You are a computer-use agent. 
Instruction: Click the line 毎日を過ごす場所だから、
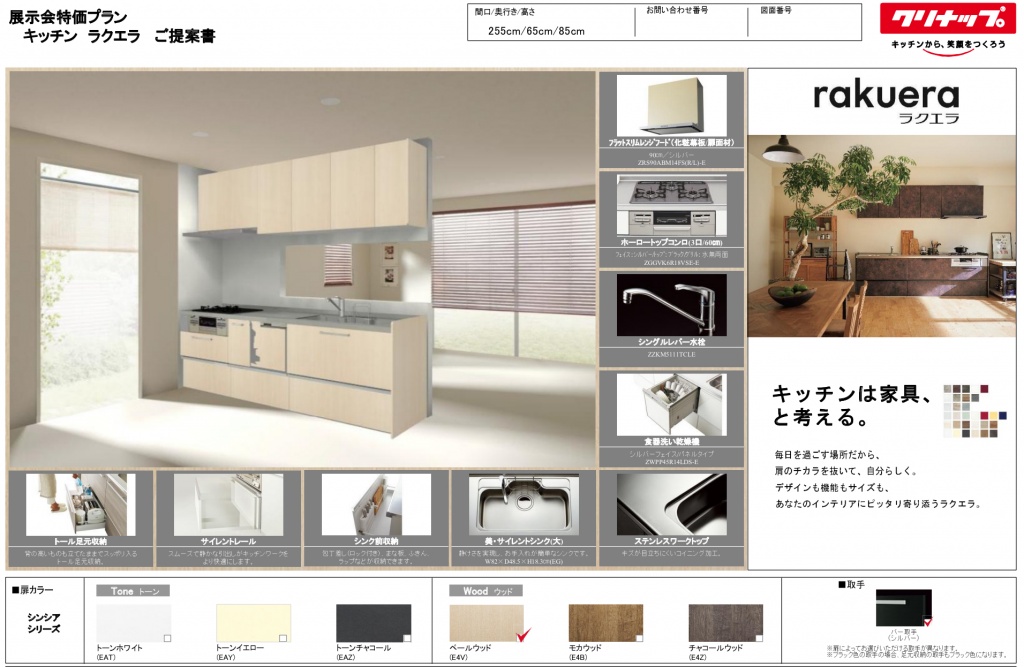pyautogui.click(x=827, y=455)
